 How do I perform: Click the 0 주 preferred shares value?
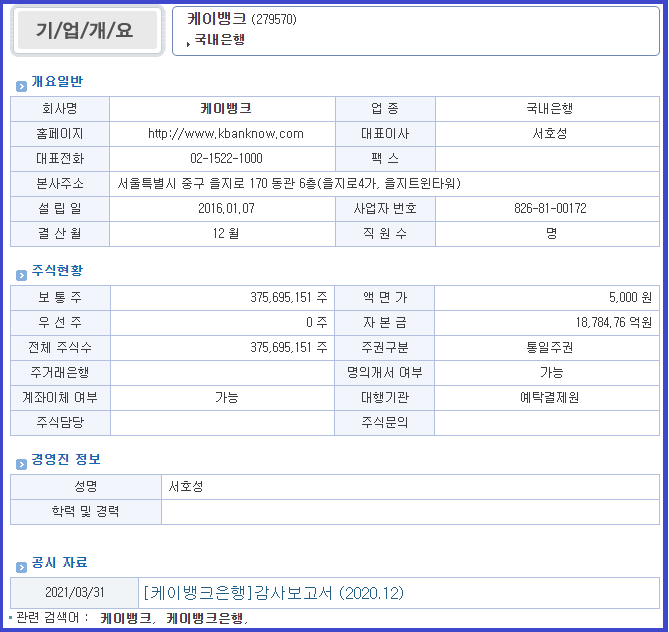coord(317,322)
